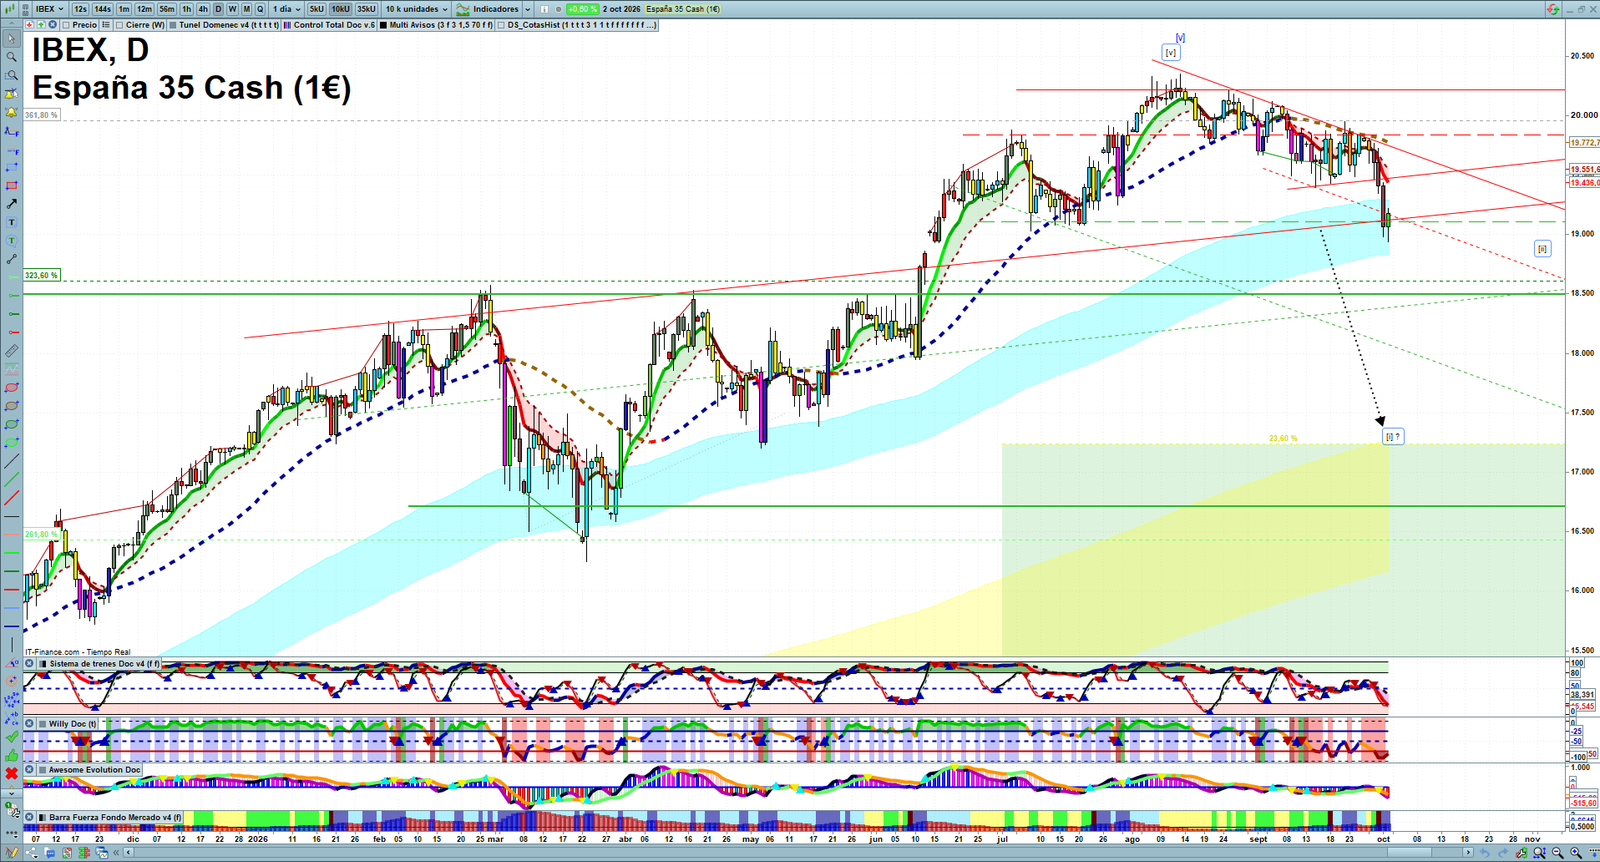1600x862 pixels.
Task: Select the ruler measurement tool
Action: coord(11,351)
